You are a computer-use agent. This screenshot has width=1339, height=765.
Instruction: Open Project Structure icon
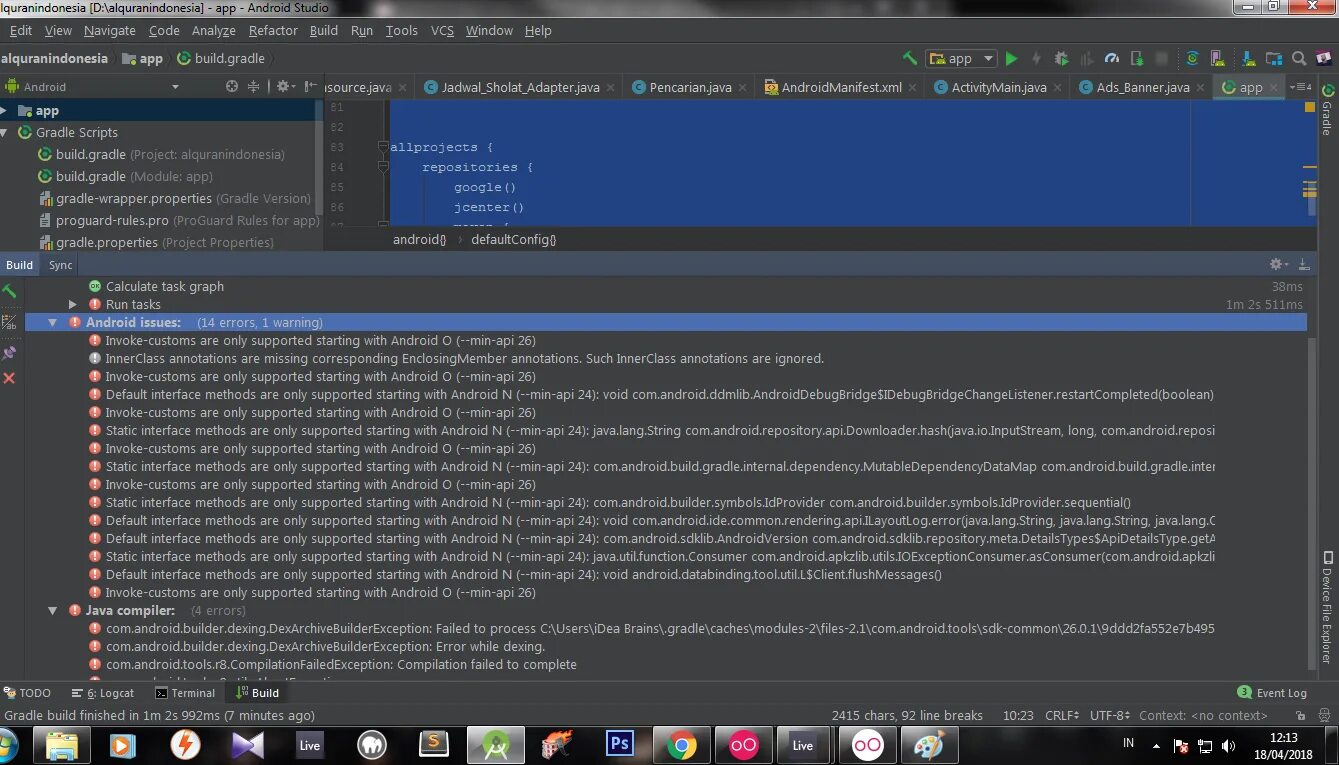1272,58
